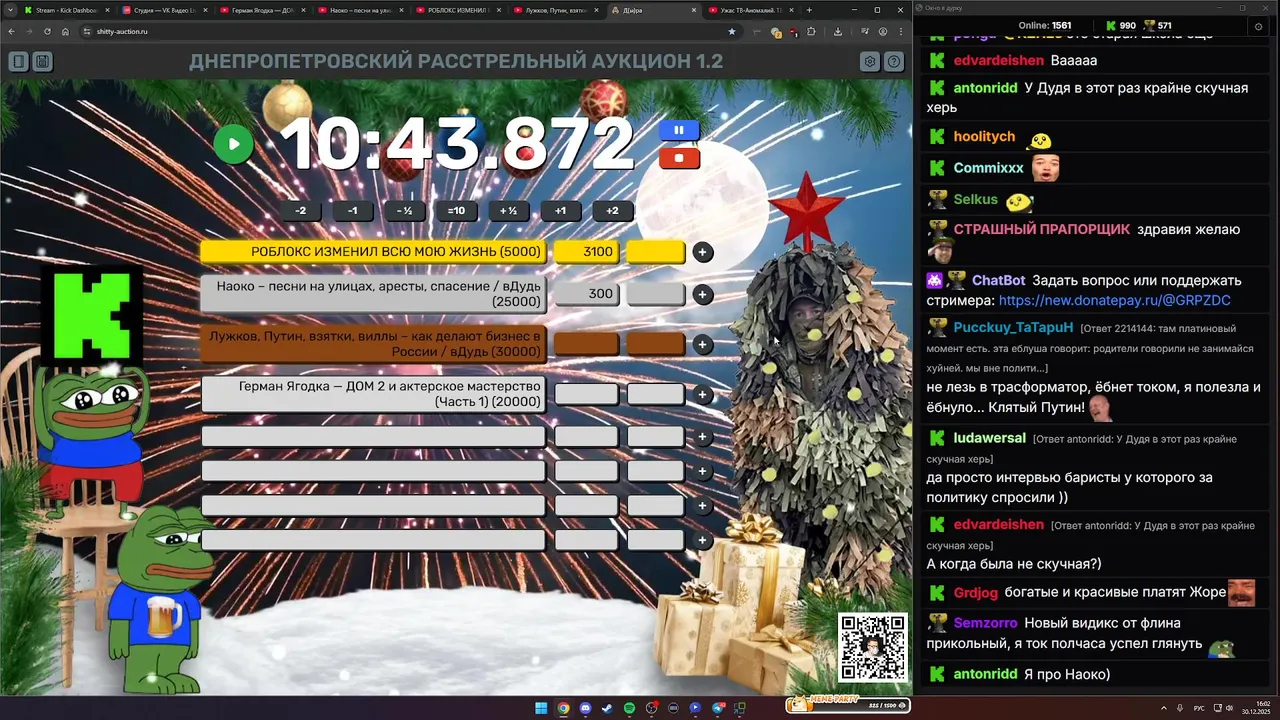The image size is (1280, 720).
Task: Open Chrome from the taskbar
Action: pos(563,708)
